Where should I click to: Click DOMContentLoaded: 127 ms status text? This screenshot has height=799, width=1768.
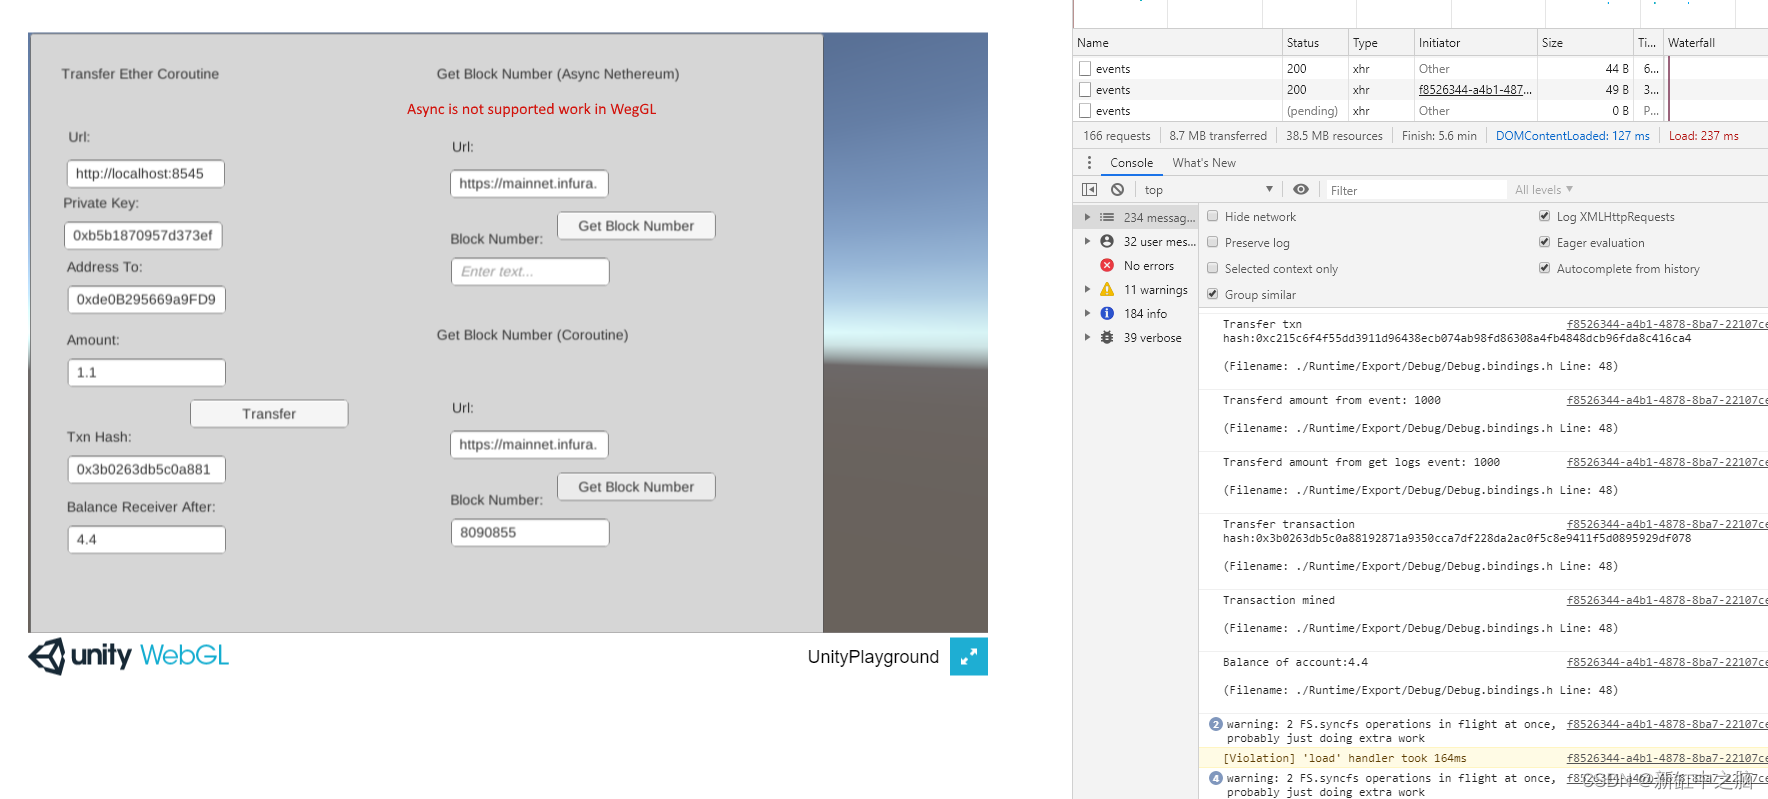(x=1572, y=136)
